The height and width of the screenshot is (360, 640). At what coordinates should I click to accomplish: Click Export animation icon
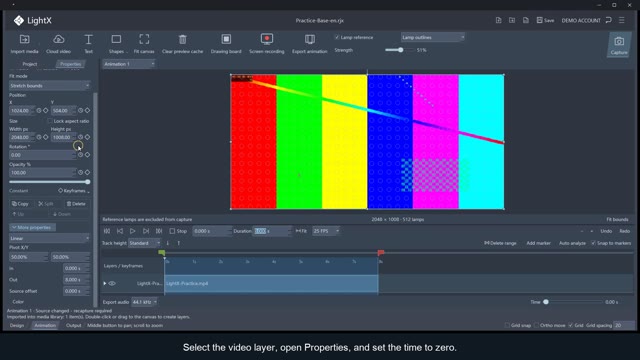click(x=310, y=39)
